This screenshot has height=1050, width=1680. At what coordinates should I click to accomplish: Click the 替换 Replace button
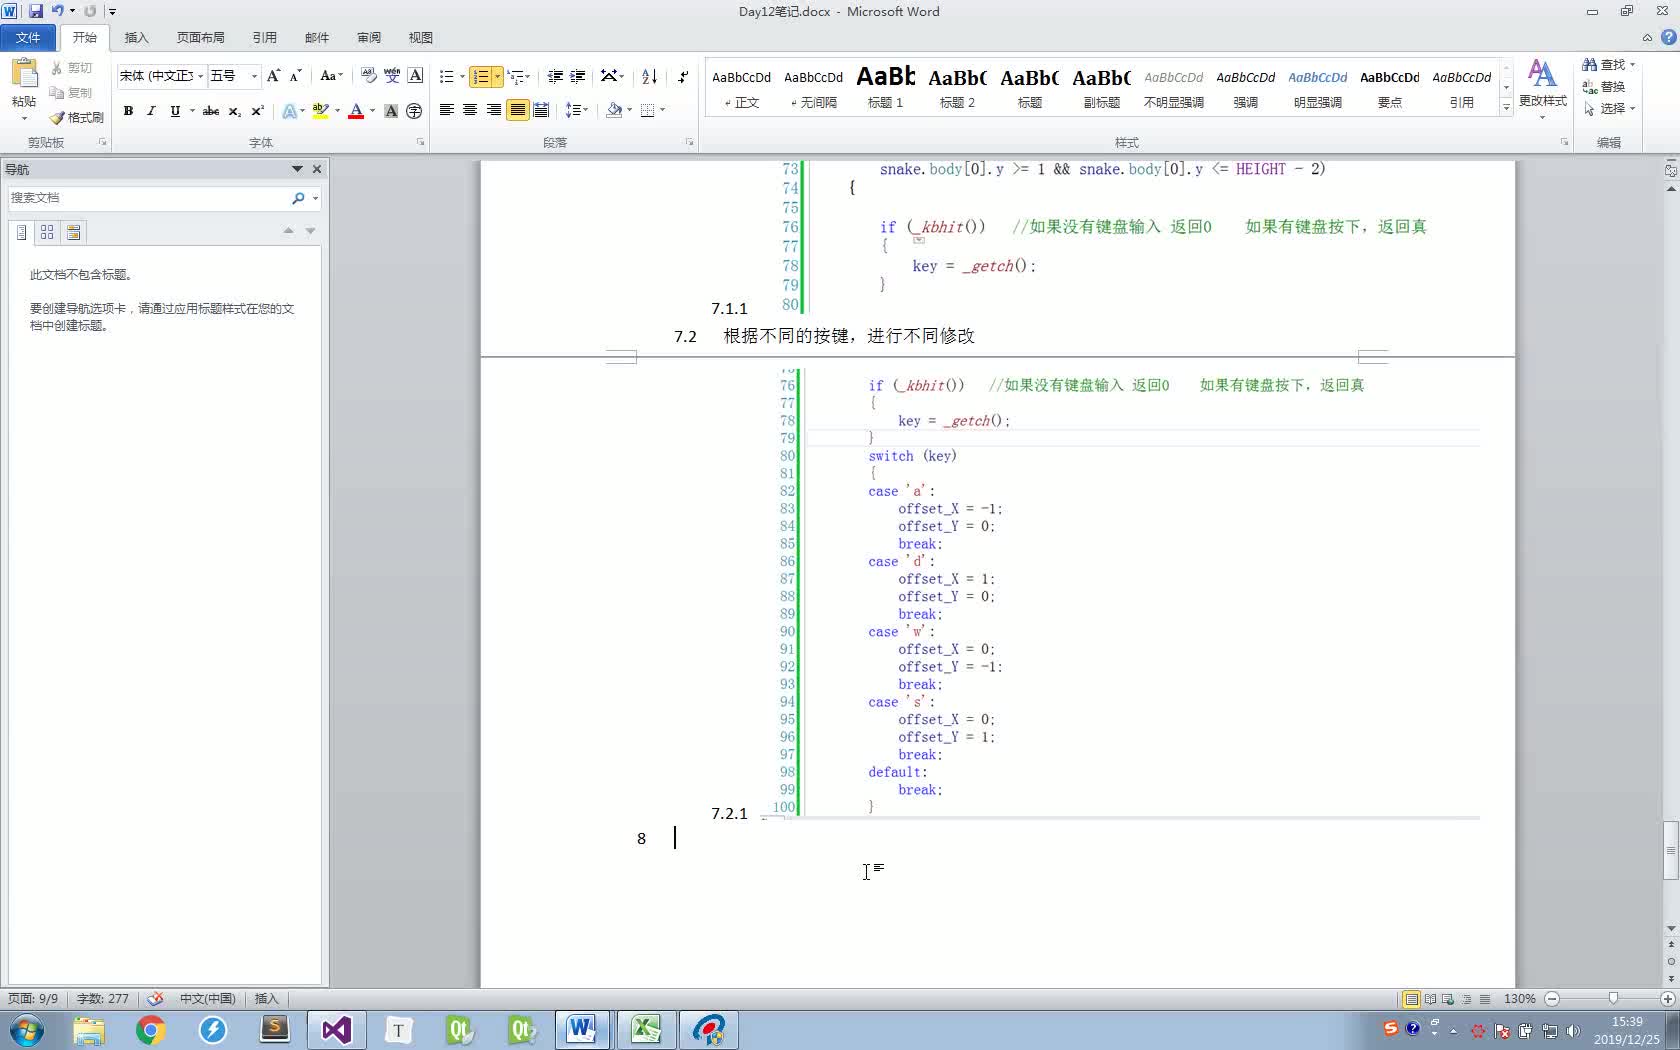coord(1604,87)
